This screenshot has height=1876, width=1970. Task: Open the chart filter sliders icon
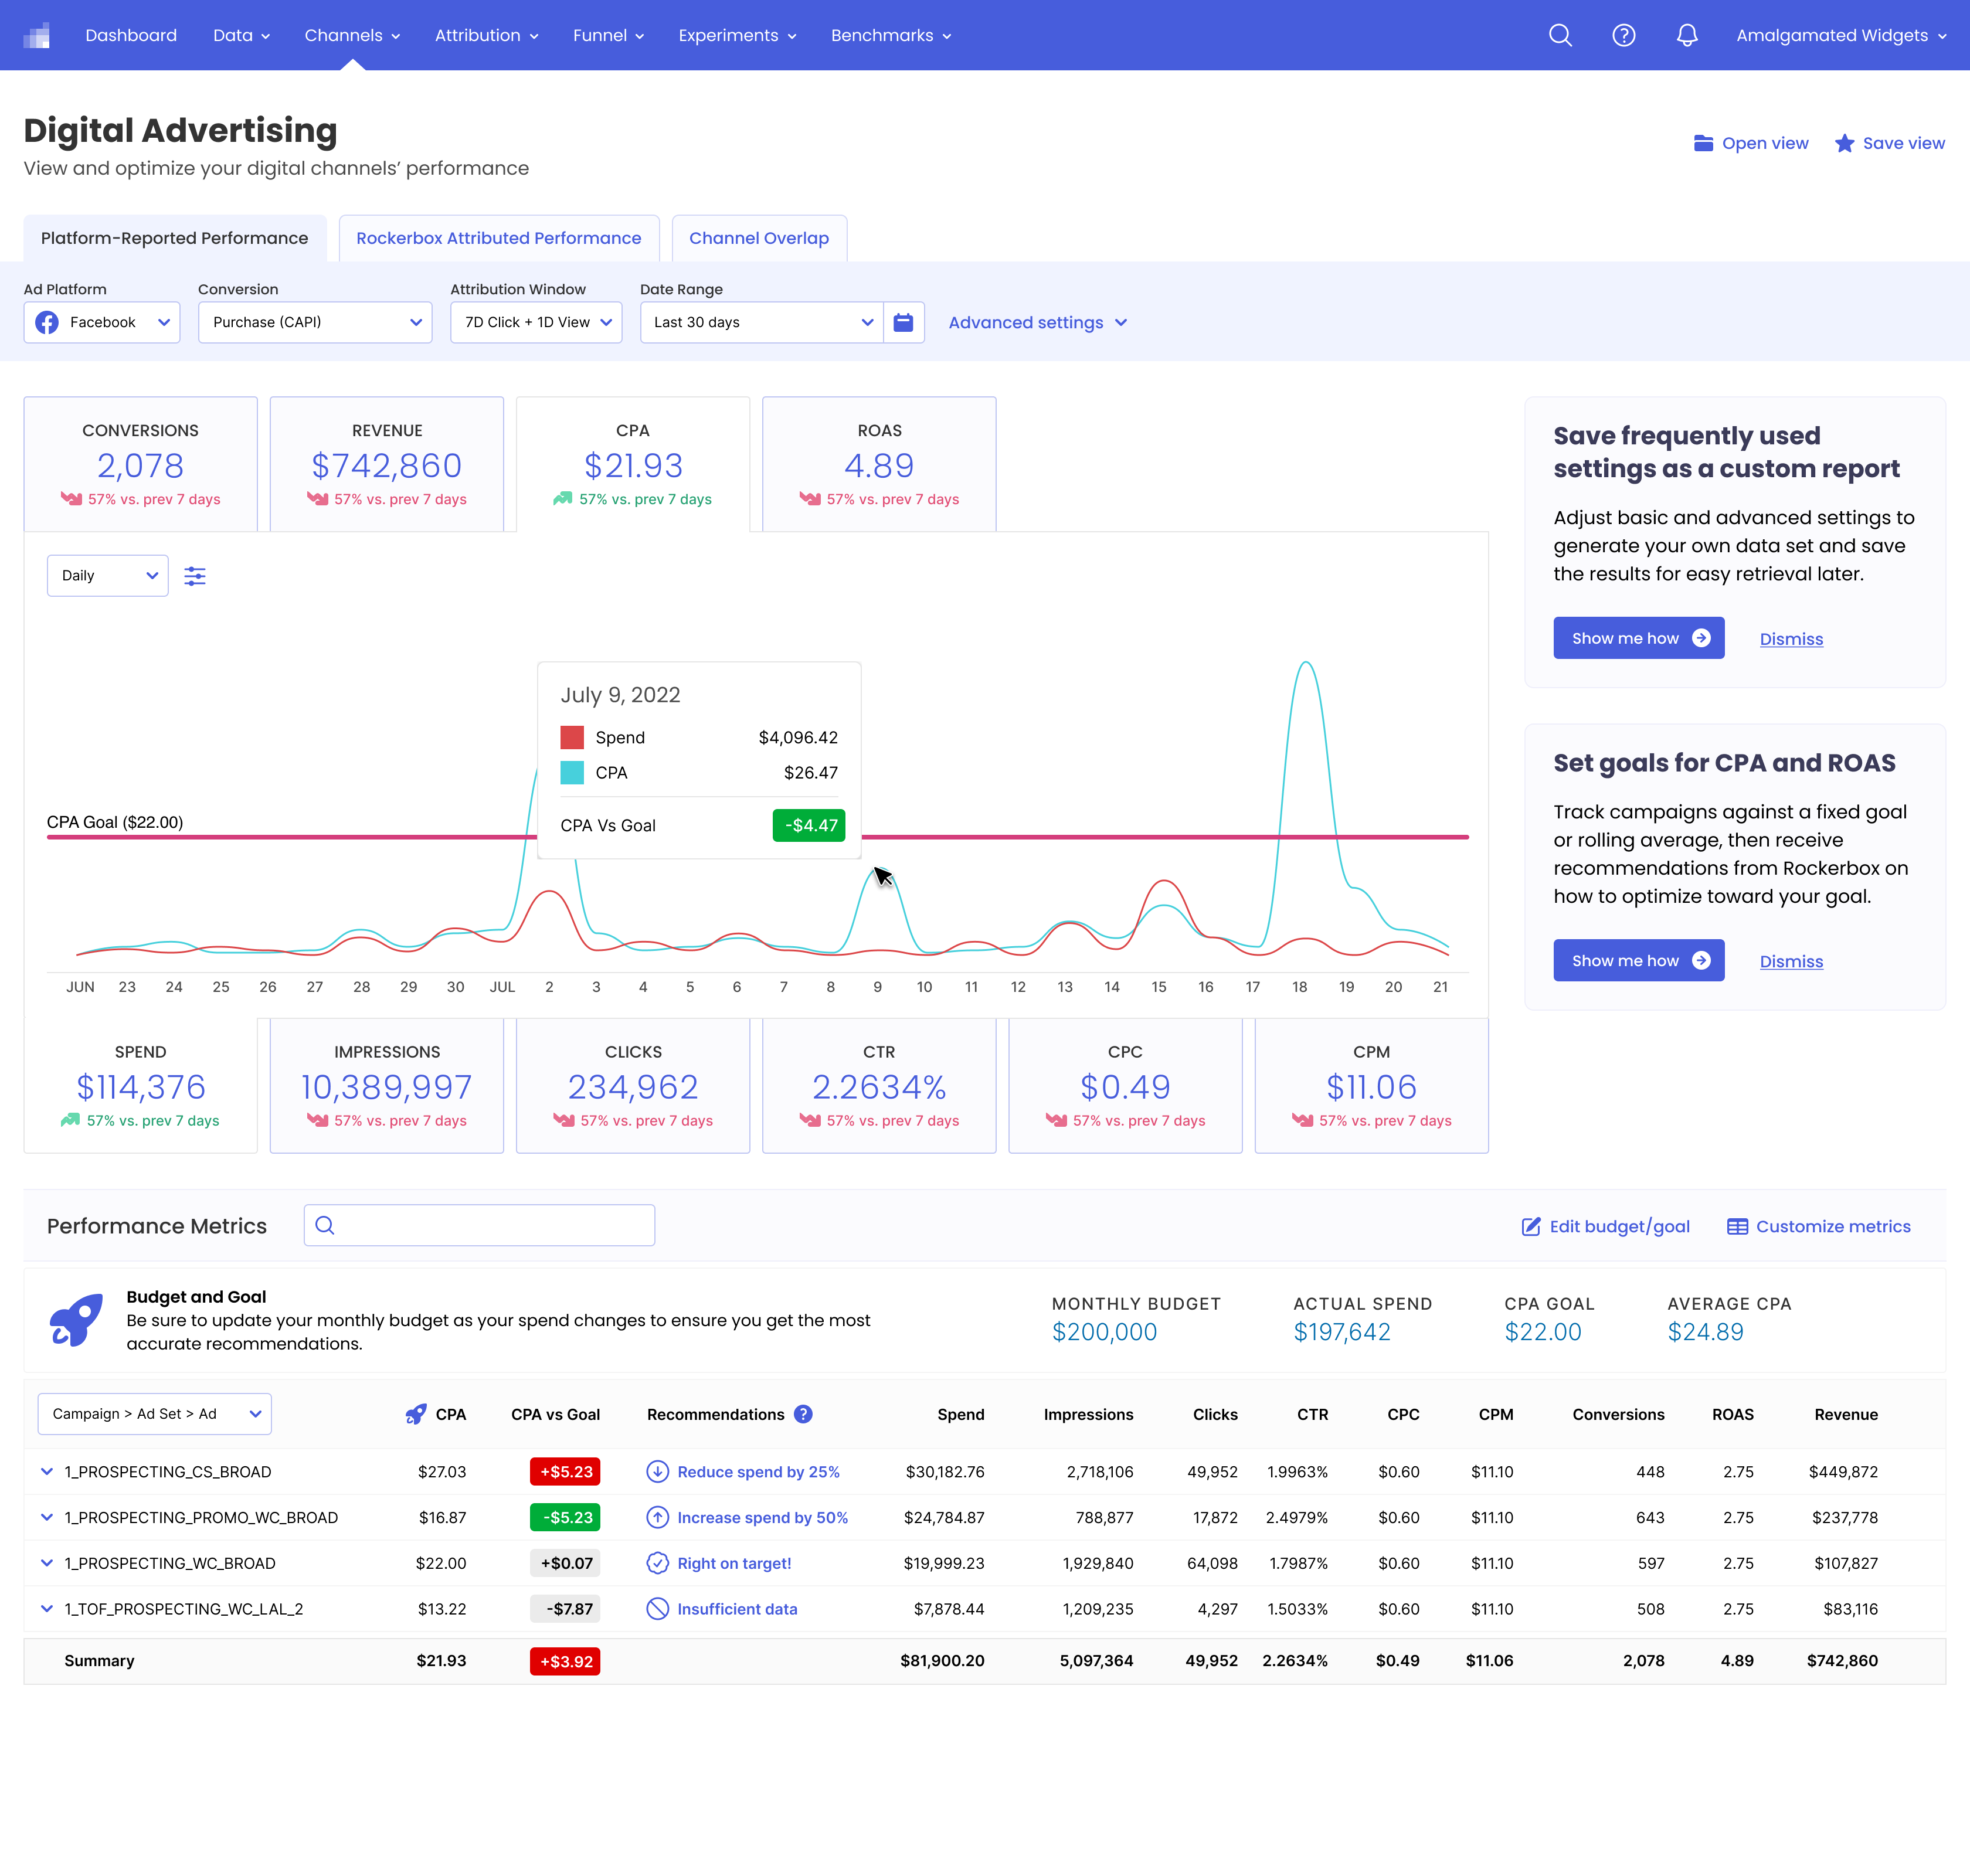point(195,576)
